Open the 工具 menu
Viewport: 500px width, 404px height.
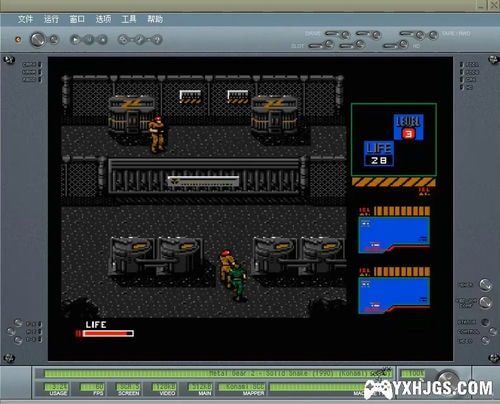[x=129, y=19]
